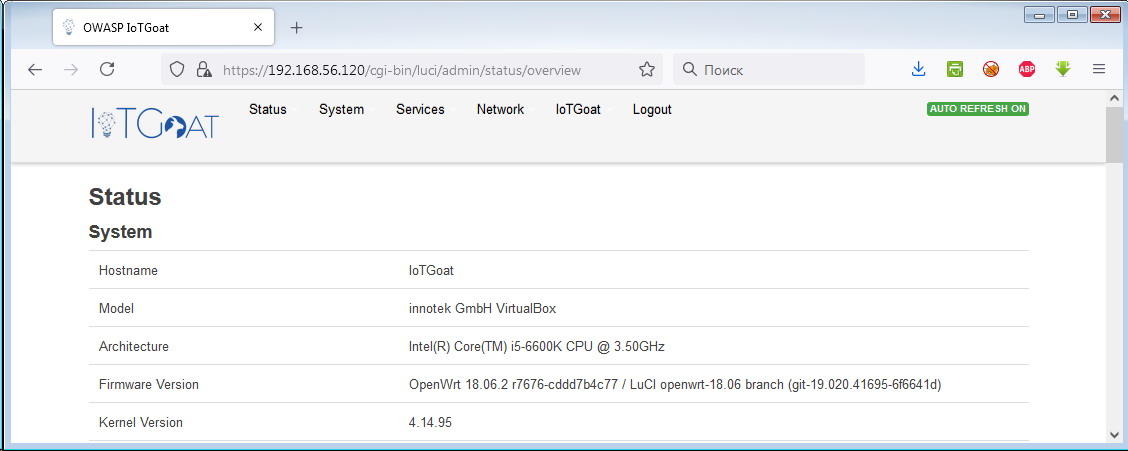This screenshot has height=451, width=1128.
Task: Click the IoTGoat logo
Action: (x=155, y=123)
